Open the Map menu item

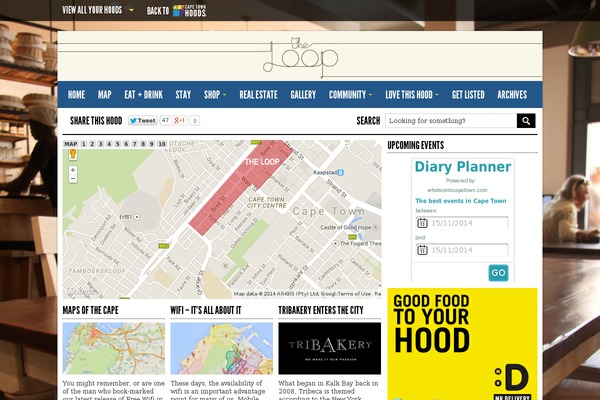point(104,95)
